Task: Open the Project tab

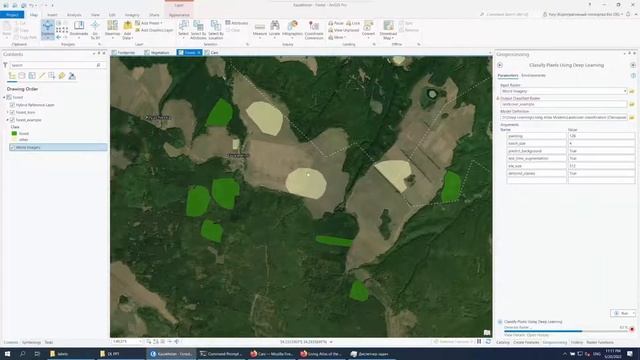Action: click(12, 15)
